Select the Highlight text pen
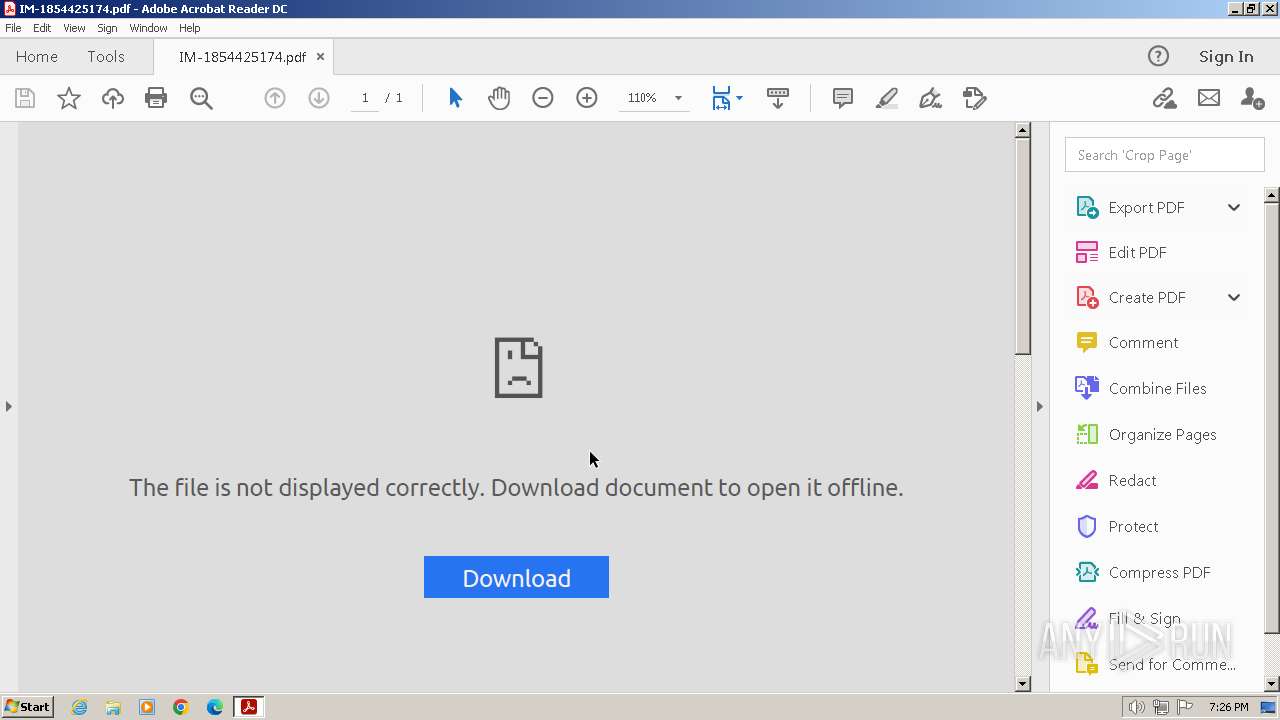This screenshot has width=1280, height=720. (x=887, y=98)
